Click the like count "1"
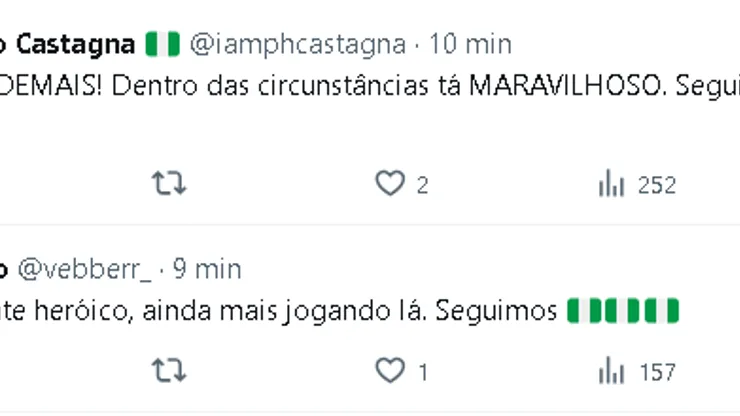The height and width of the screenshot is (416, 740). pyautogui.click(x=423, y=373)
